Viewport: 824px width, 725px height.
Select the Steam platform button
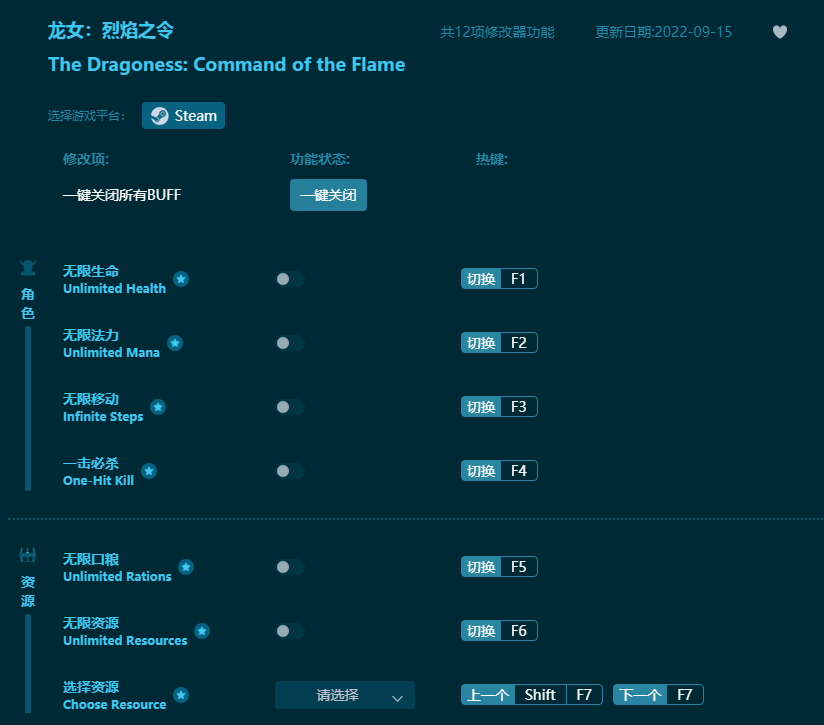pos(183,116)
